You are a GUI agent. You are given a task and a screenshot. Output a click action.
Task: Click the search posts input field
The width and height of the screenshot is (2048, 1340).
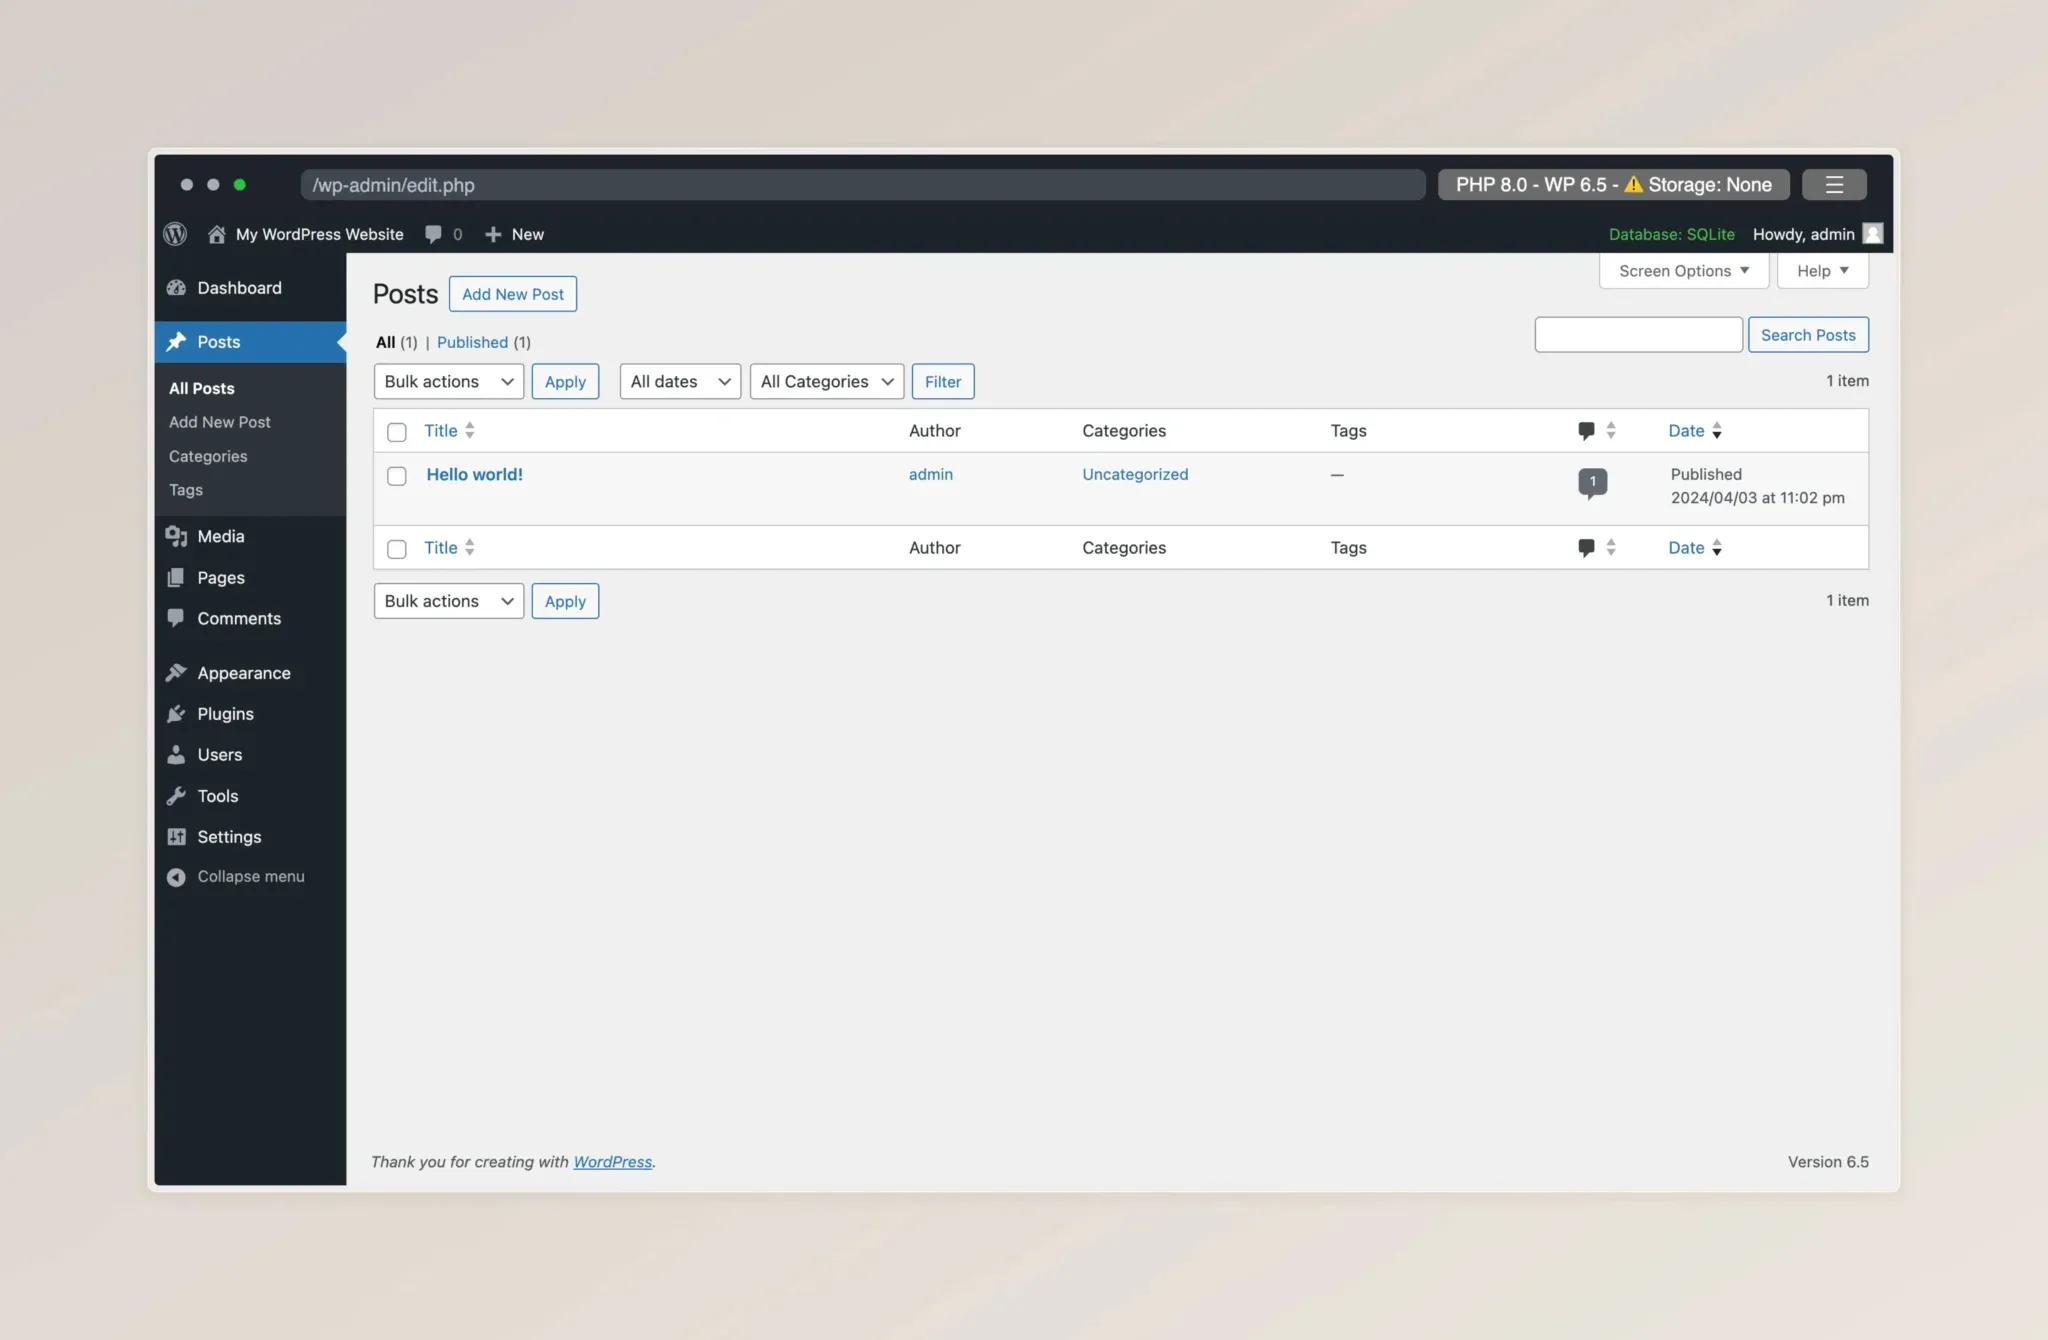[x=1638, y=335]
